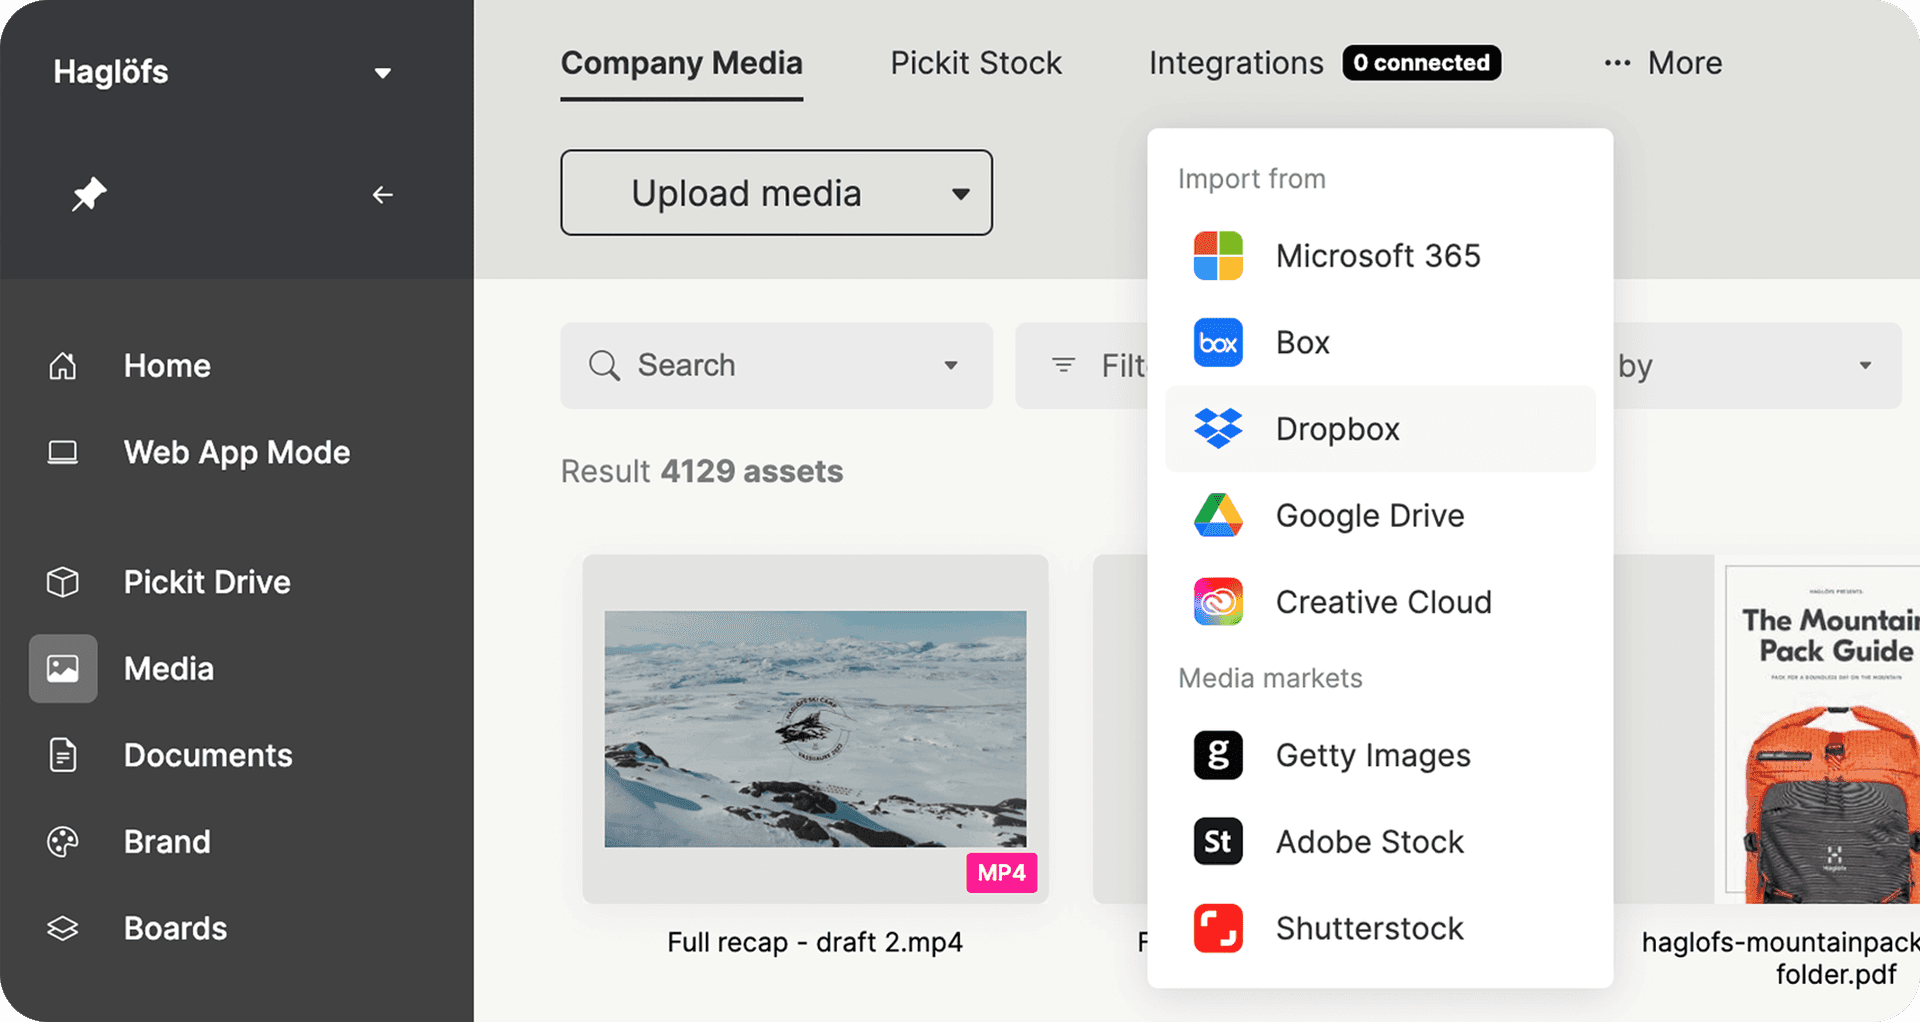Choose Google Drive from import menu
The image size is (1920, 1022).
(x=1380, y=515)
